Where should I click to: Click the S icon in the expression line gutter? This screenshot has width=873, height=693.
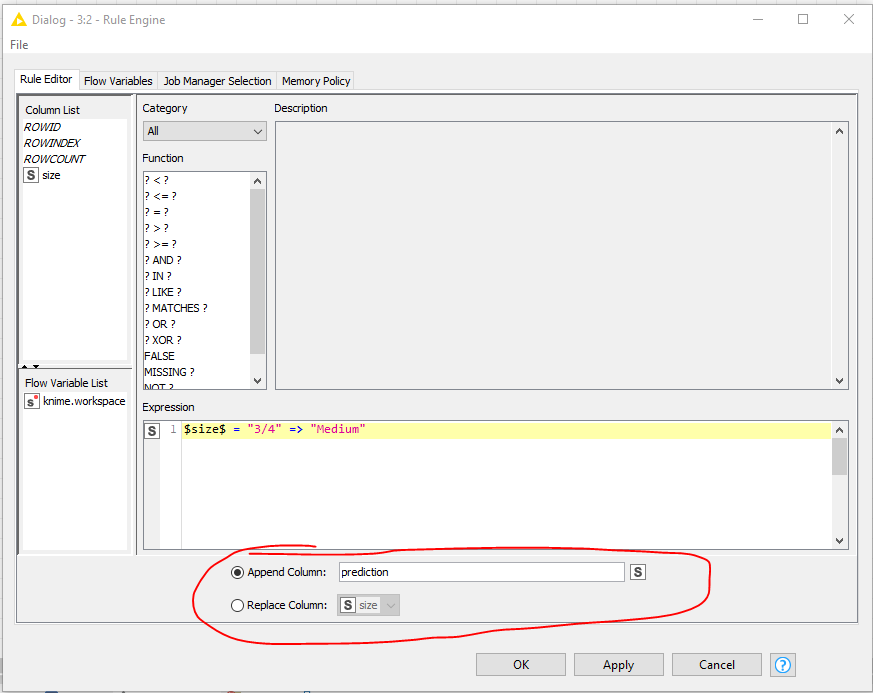152,430
